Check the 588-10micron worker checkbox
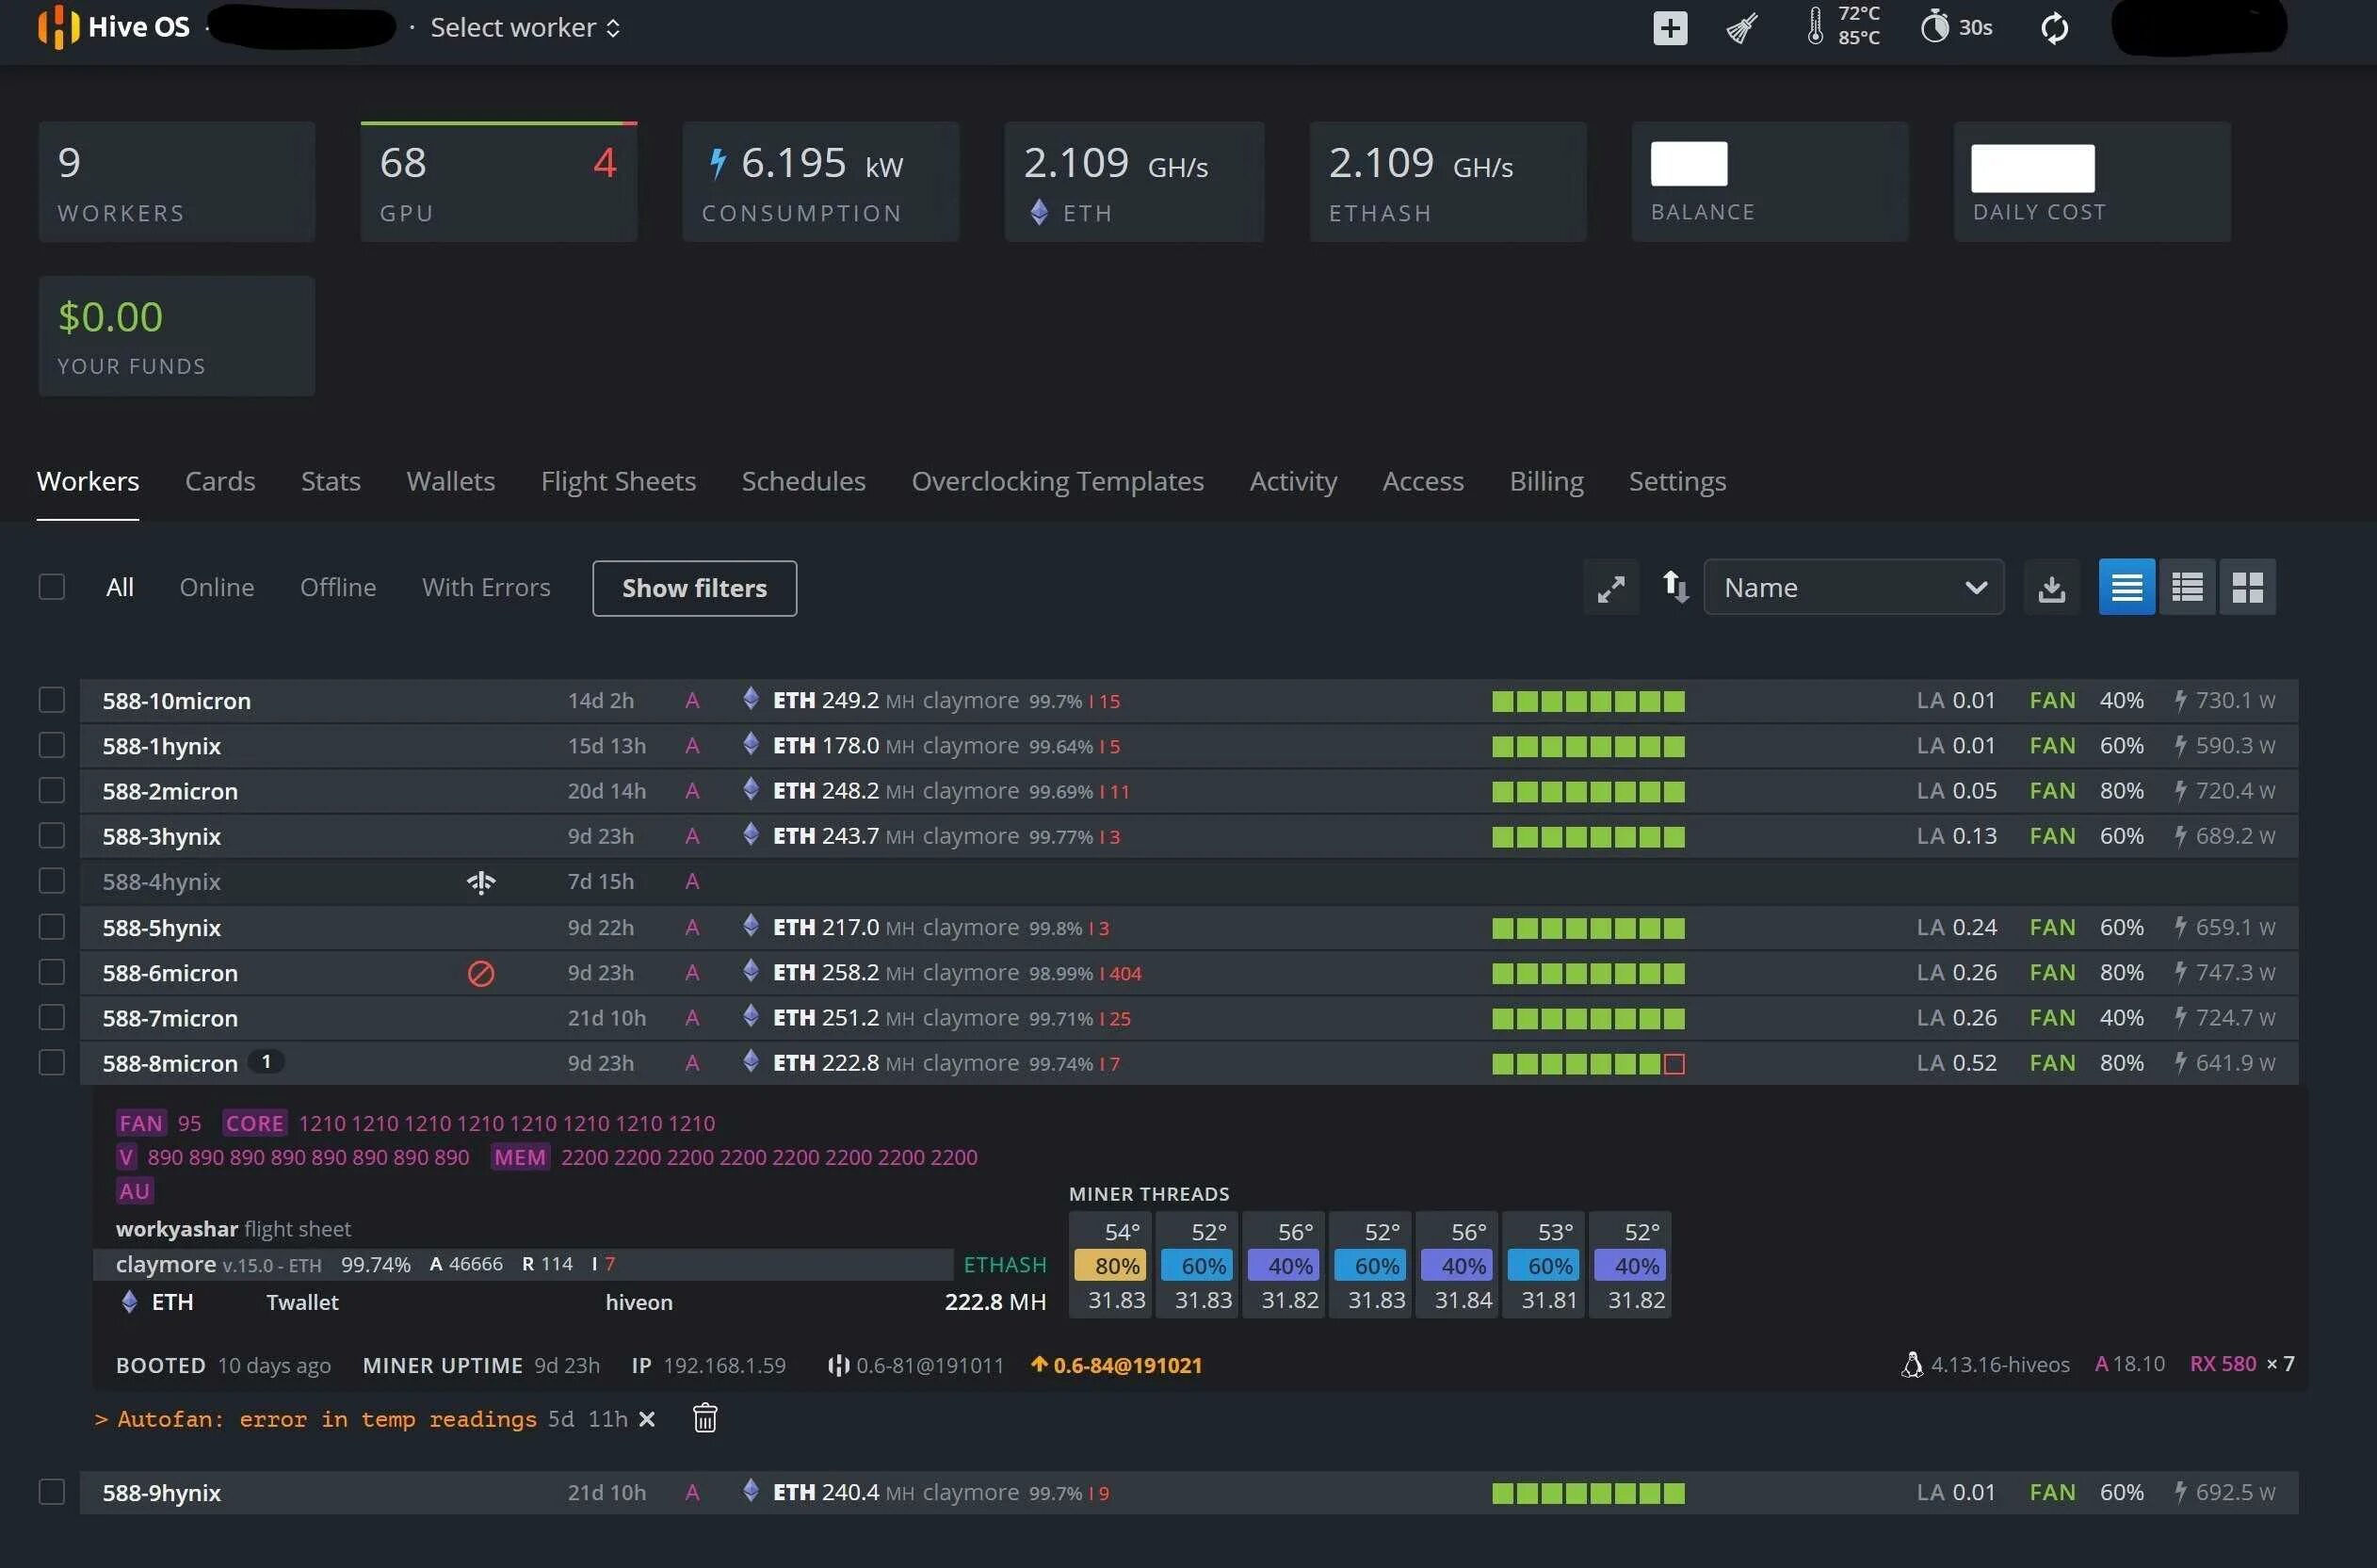 (x=52, y=700)
